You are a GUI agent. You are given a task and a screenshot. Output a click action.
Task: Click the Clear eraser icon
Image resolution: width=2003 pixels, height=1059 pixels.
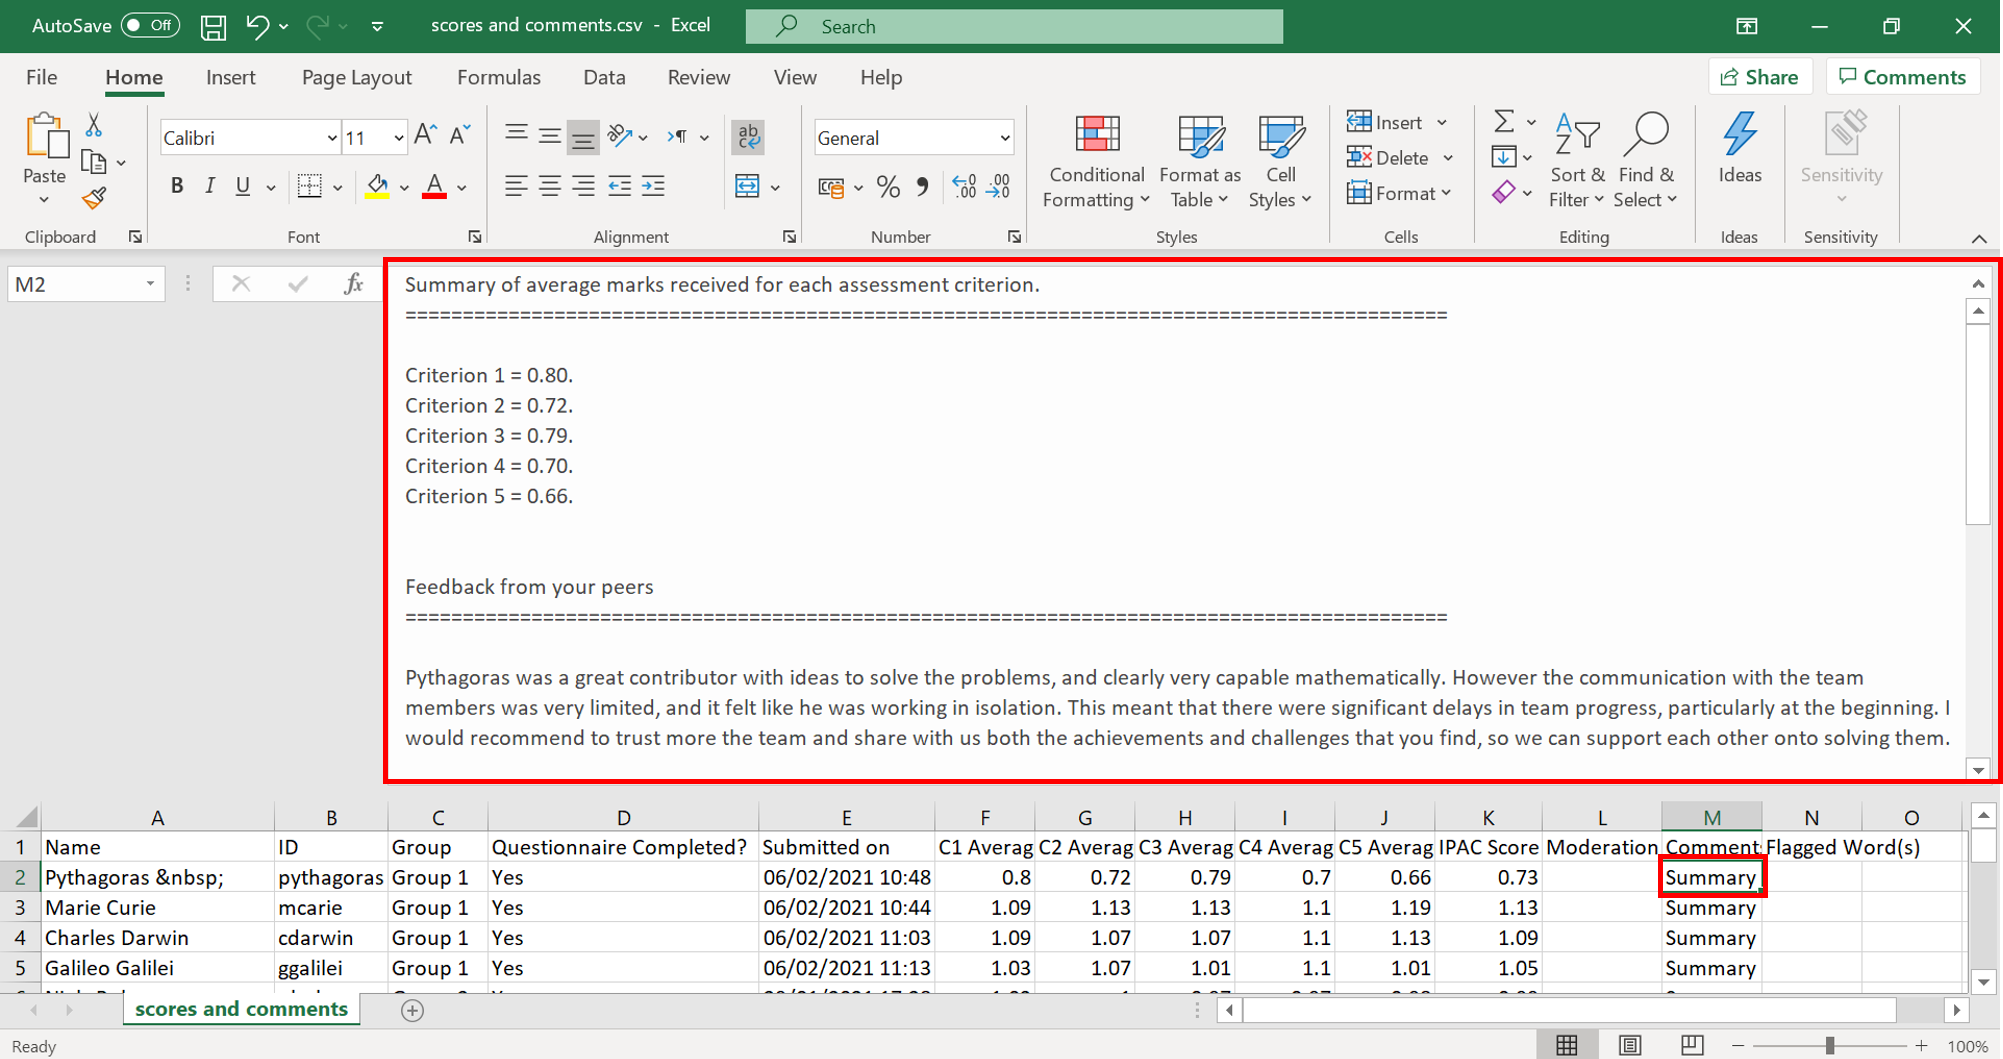[x=1503, y=192]
